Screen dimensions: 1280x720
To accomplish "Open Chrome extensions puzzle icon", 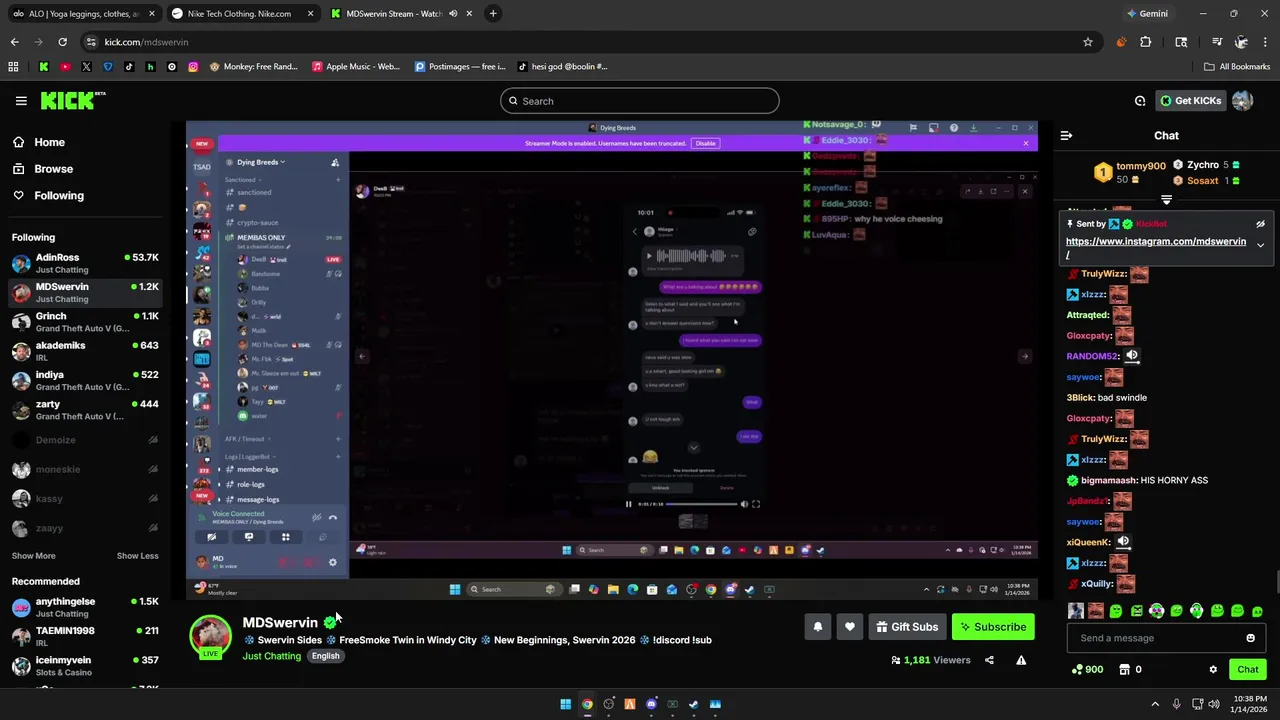I will coord(1145,42).
